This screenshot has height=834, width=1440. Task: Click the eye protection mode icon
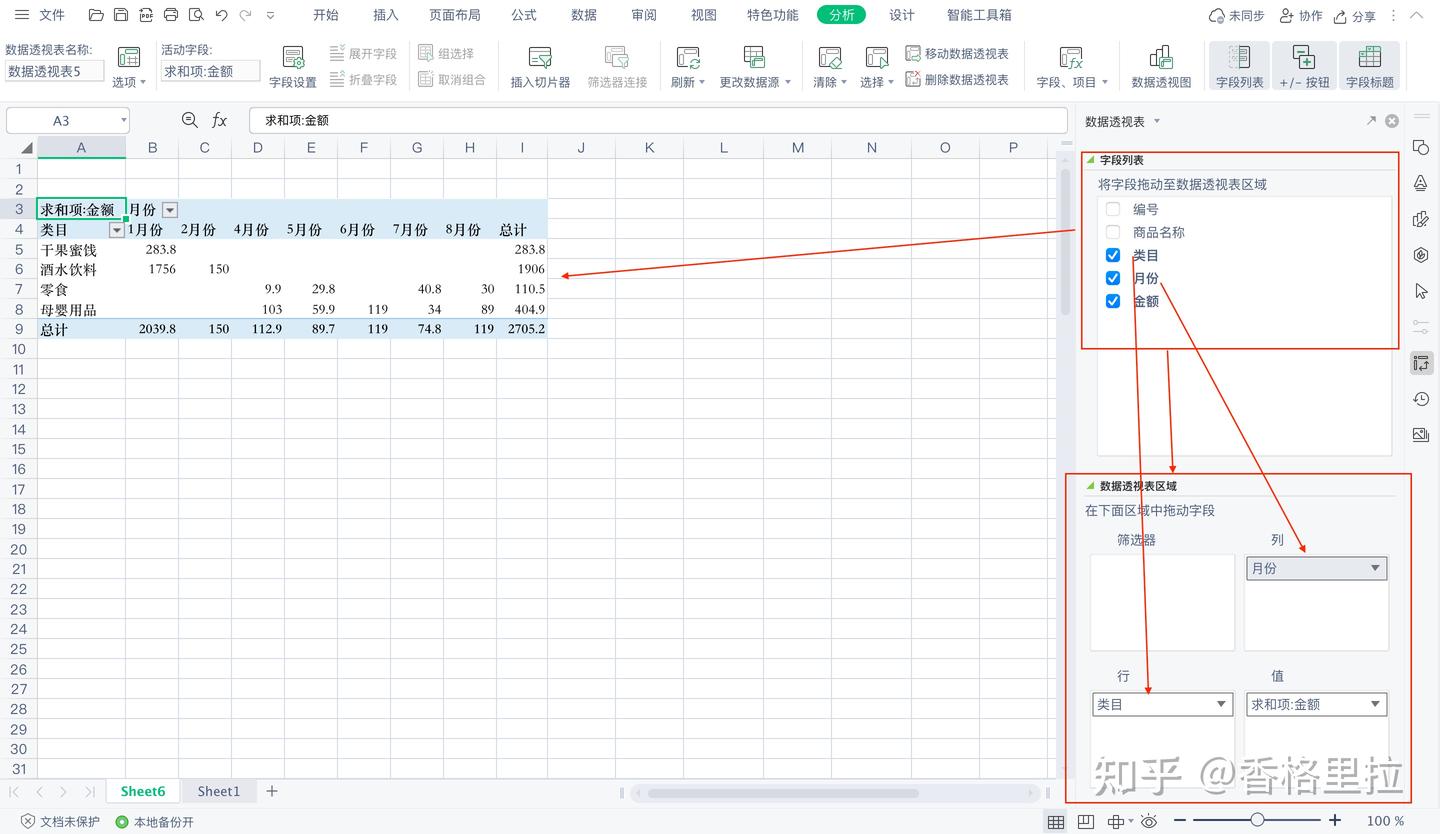(1149, 822)
